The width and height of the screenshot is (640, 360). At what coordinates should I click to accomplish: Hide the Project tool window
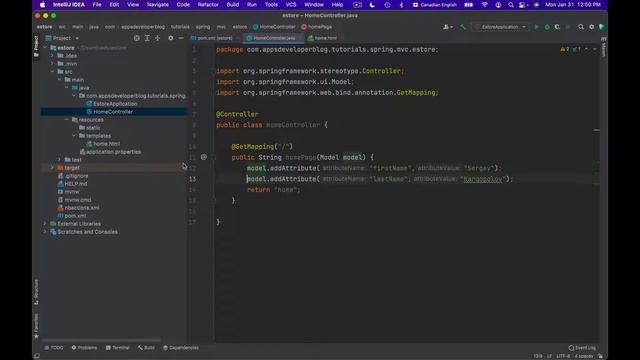click(x=181, y=38)
